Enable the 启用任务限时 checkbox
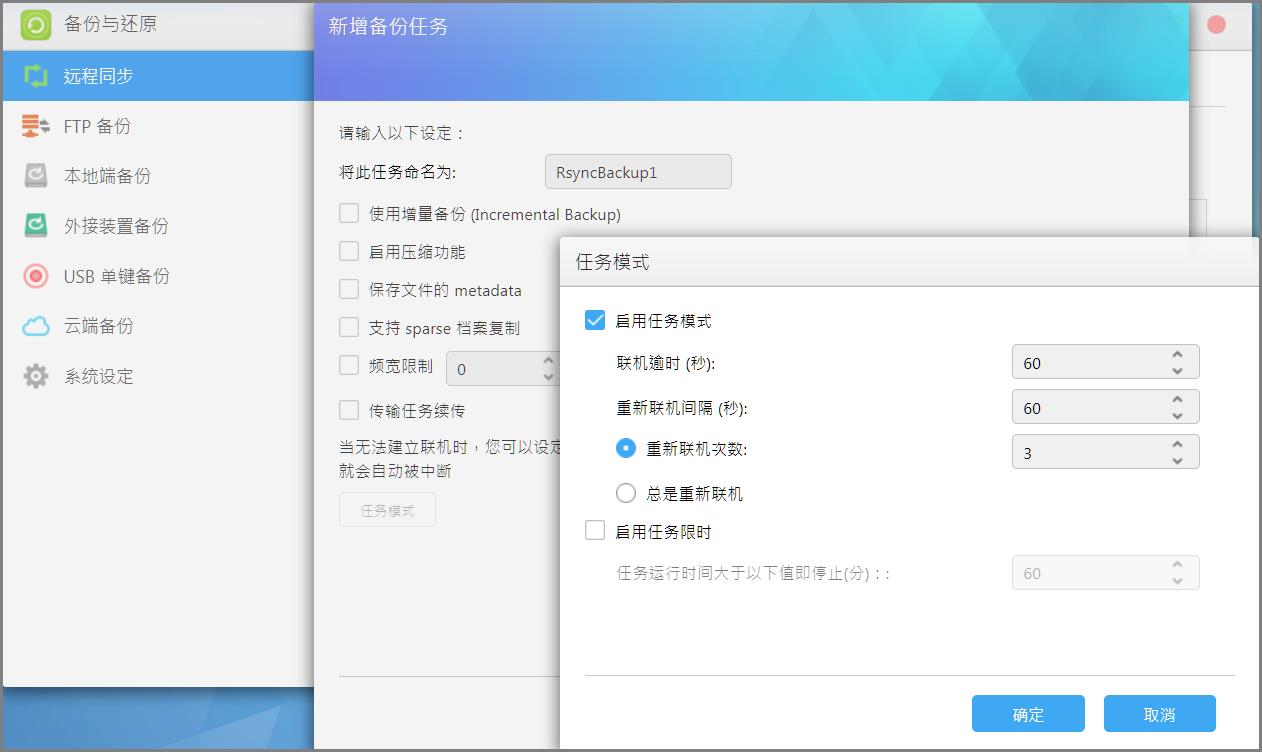 (595, 531)
